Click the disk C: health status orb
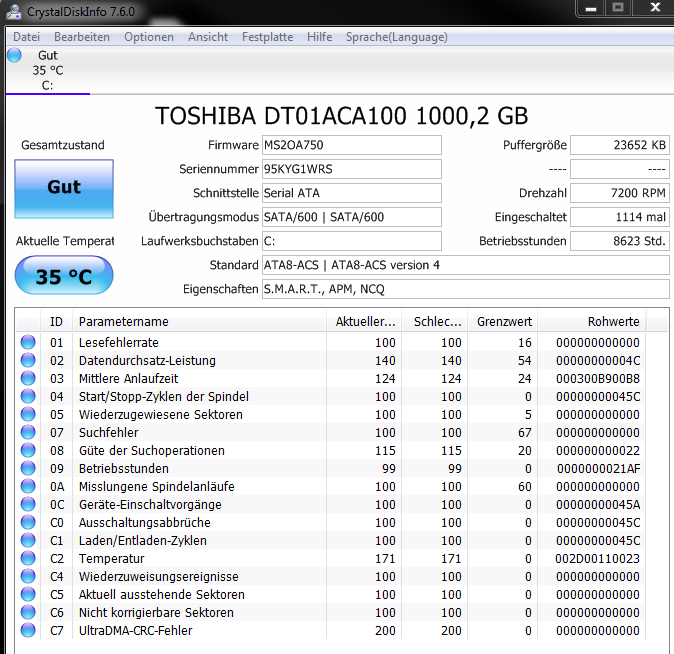This screenshot has width=674, height=654. click(14, 55)
